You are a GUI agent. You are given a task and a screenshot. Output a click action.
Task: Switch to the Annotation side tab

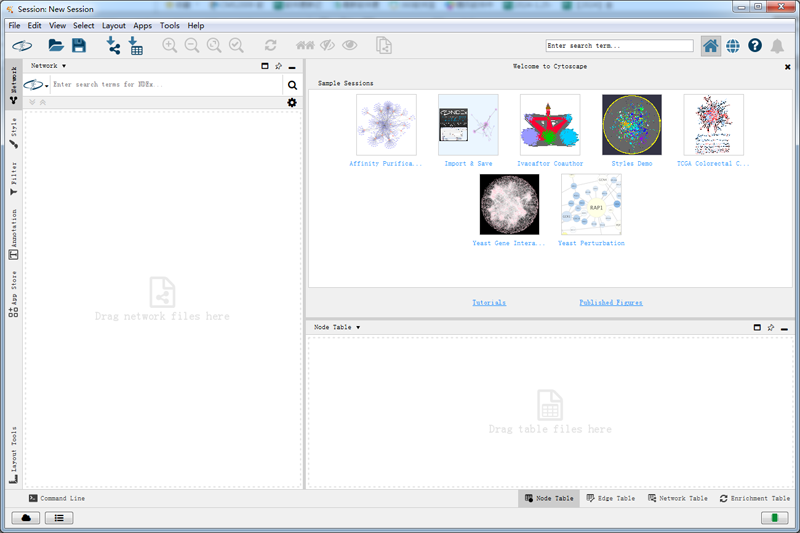[x=14, y=234]
